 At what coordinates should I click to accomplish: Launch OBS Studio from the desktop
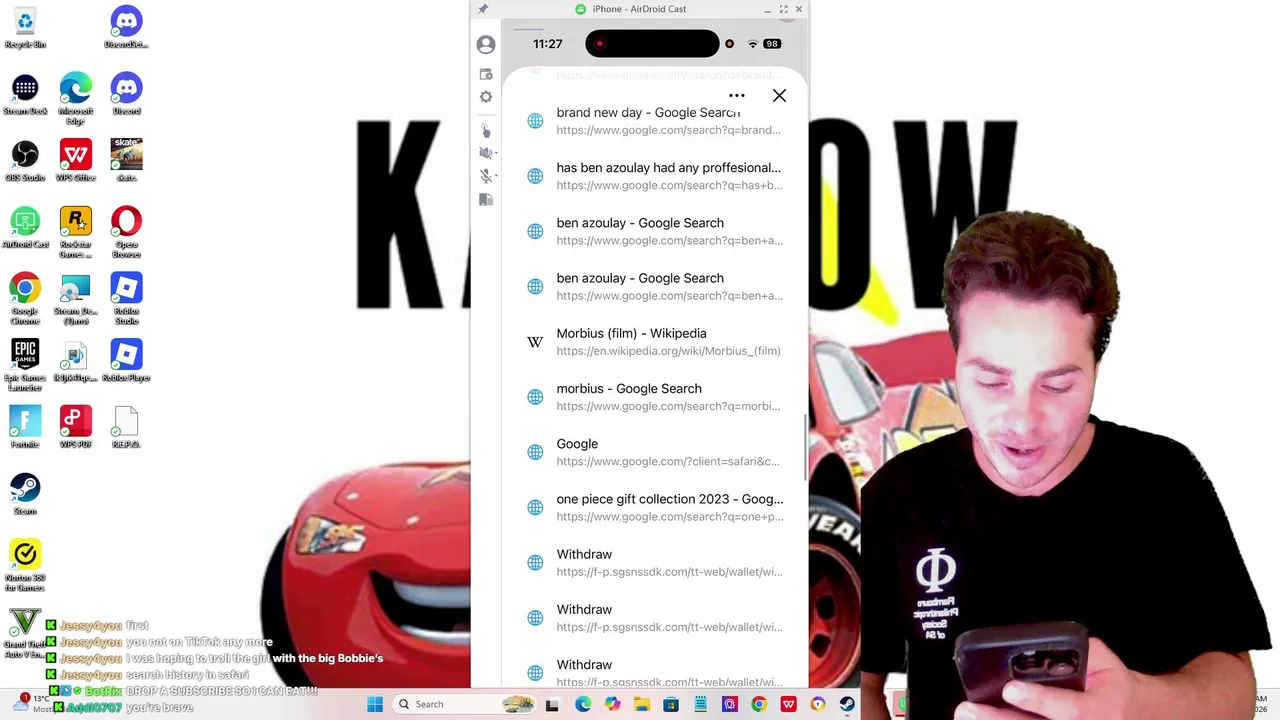pyautogui.click(x=25, y=160)
